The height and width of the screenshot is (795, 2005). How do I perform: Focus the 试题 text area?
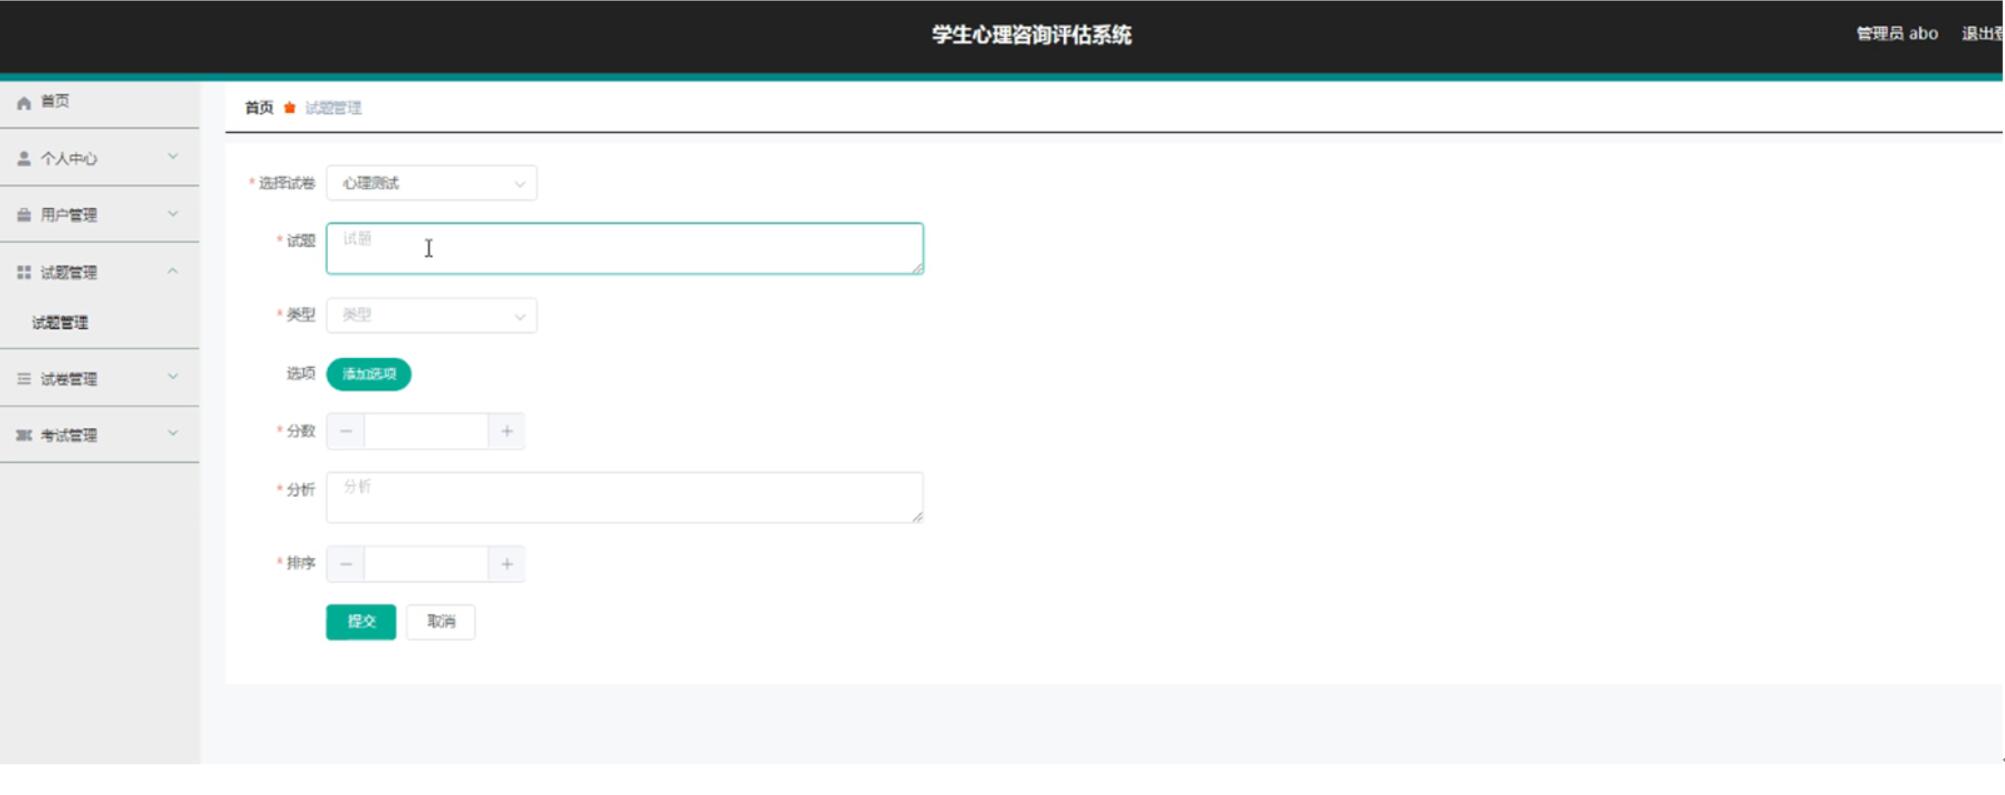[625, 249]
